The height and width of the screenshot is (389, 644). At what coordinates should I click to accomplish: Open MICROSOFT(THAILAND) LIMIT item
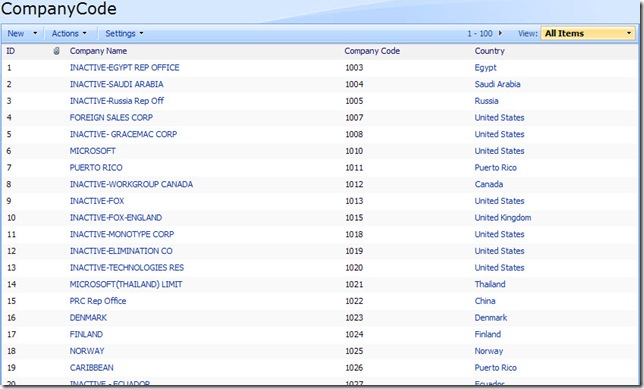tap(126, 284)
